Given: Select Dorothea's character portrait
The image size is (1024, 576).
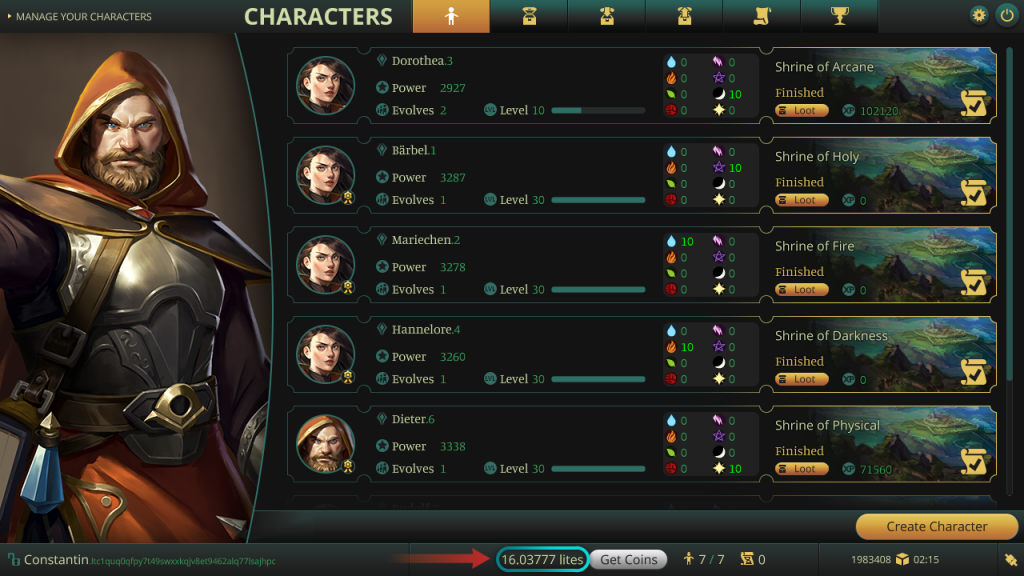Looking at the screenshot, I should [x=325, y=86].
